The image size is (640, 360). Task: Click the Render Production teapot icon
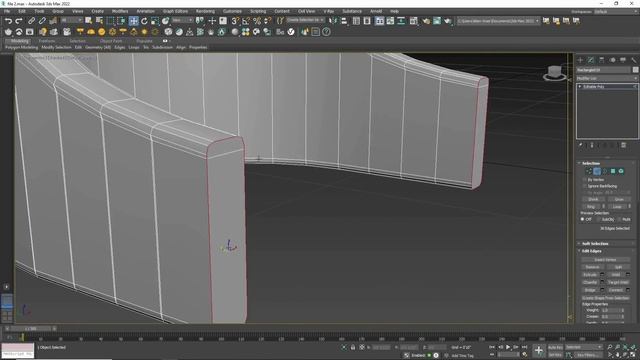(x=448, y=21)
